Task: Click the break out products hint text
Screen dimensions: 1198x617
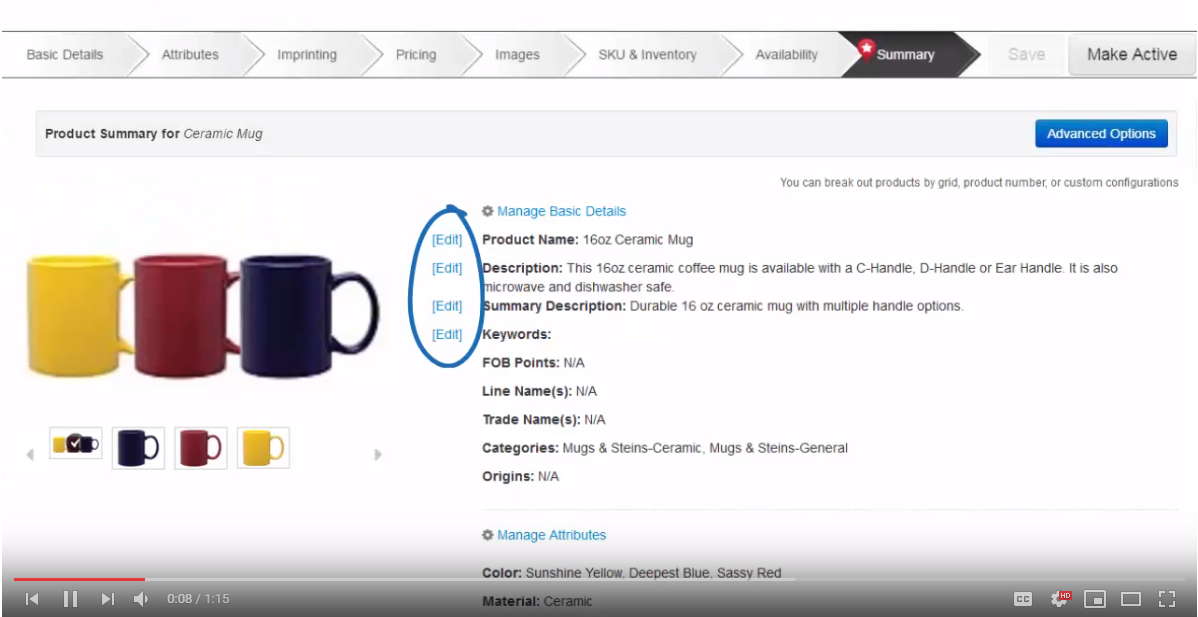Action: [979, 183]
